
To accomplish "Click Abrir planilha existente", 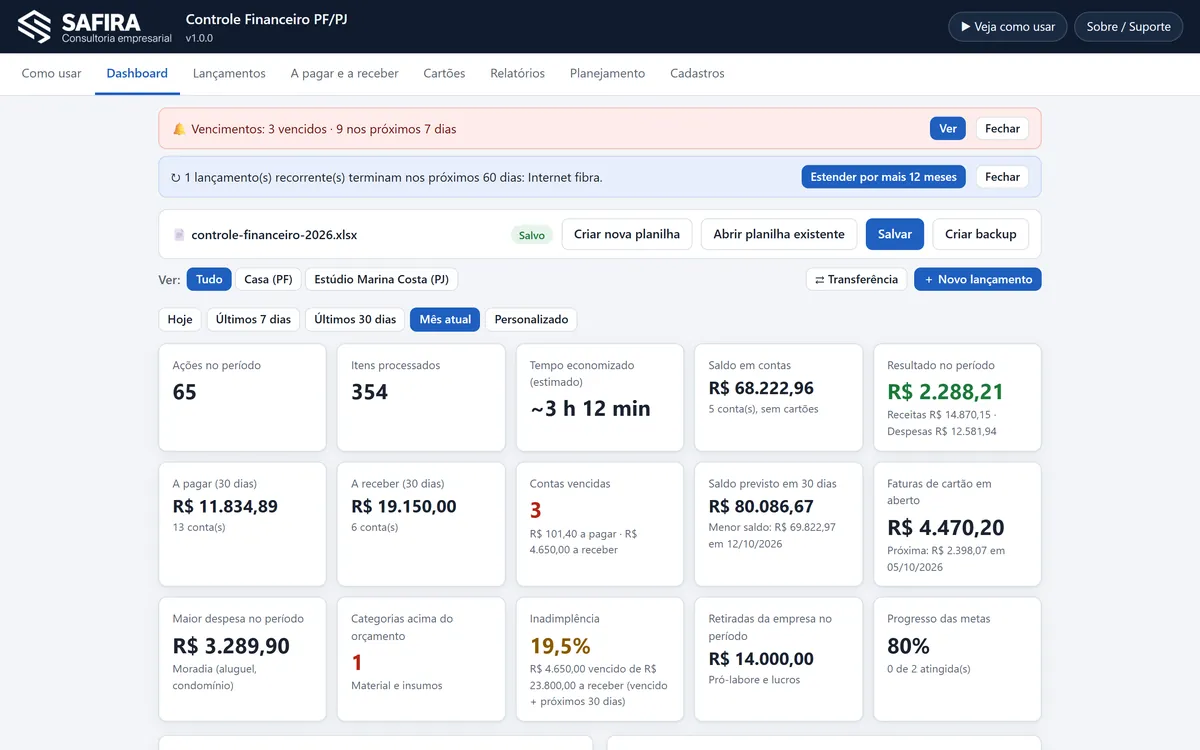I will [779, 234].
